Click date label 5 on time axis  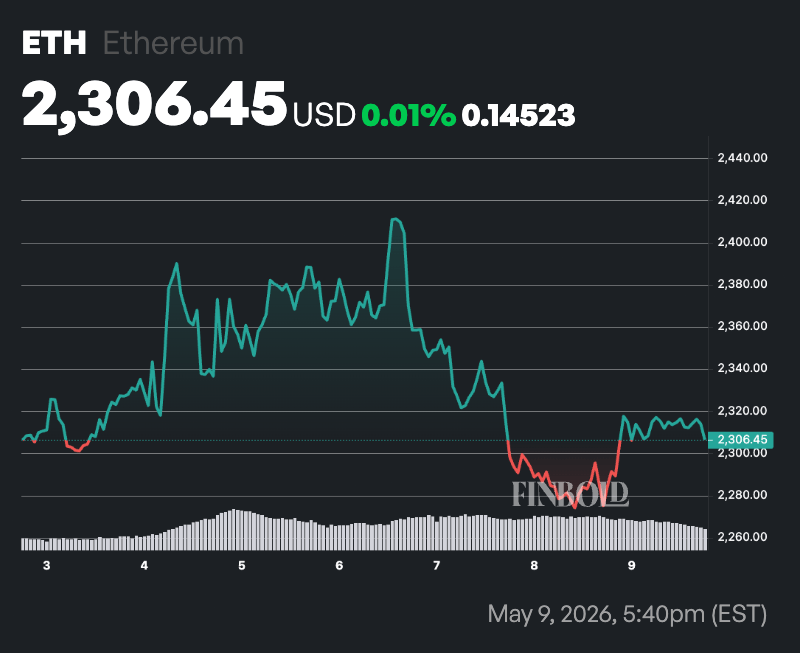tap(242, 565)
